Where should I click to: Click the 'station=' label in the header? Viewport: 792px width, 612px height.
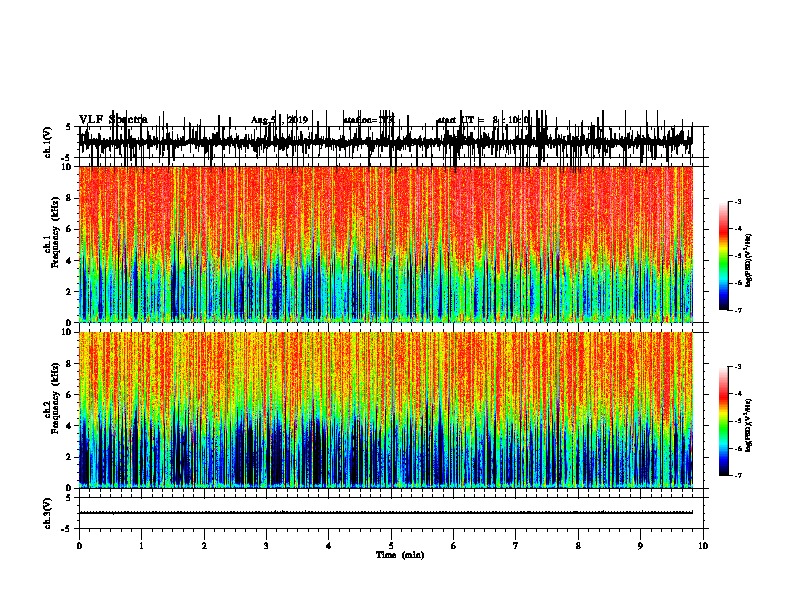tap(361, 120)
